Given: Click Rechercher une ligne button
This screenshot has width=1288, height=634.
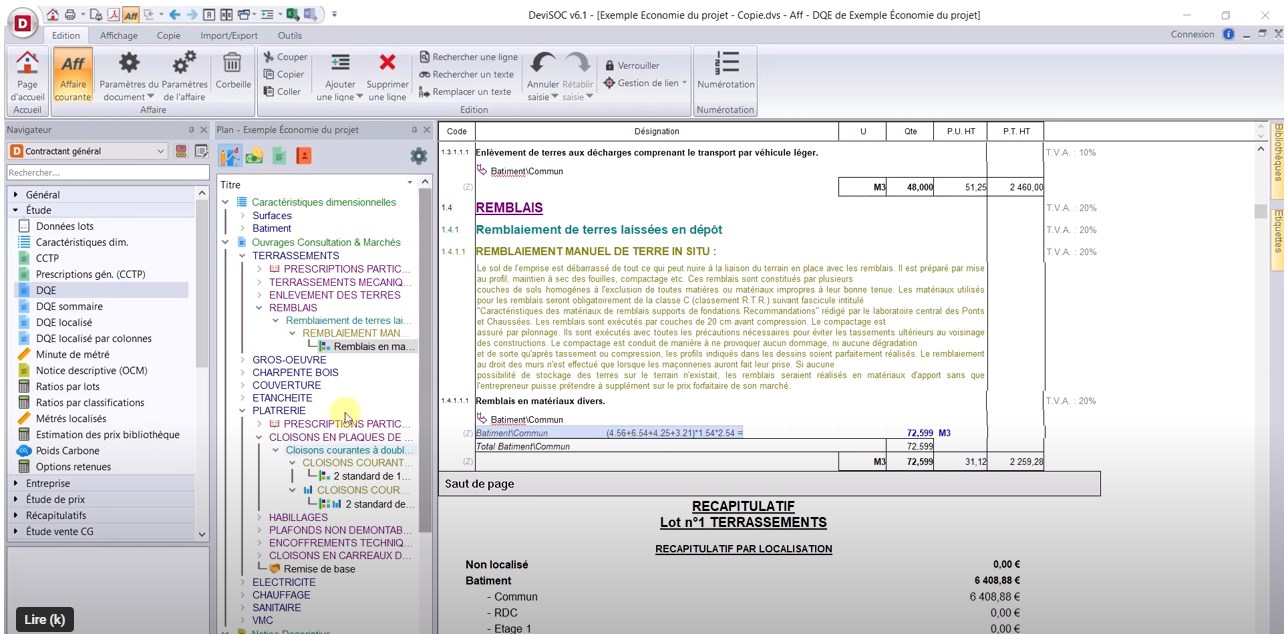Looking at the screenshot, I should [468, 57].
